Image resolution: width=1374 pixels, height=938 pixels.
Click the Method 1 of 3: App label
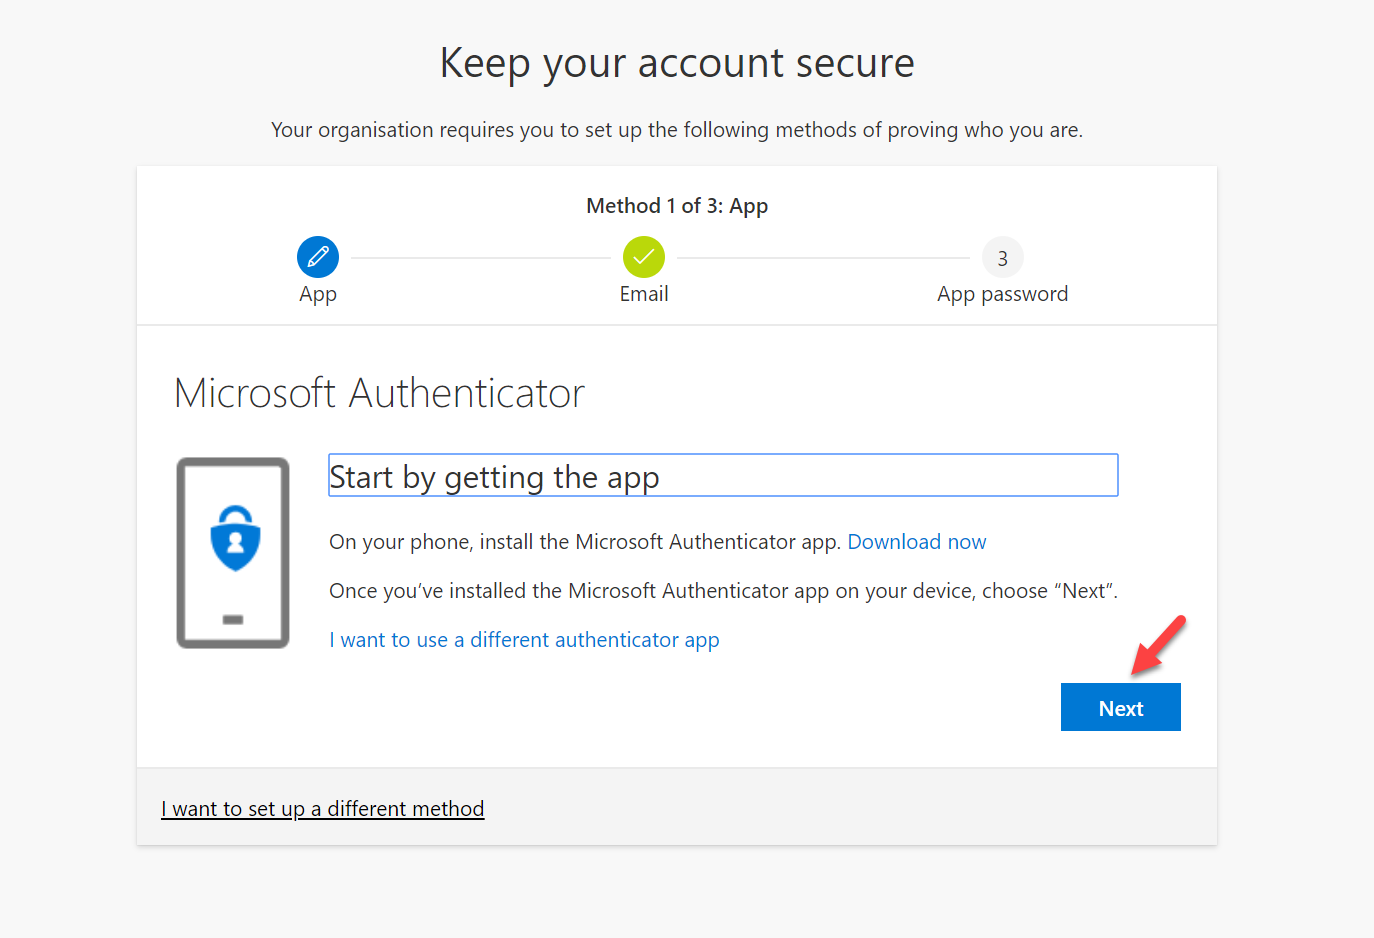click(677, 206)
